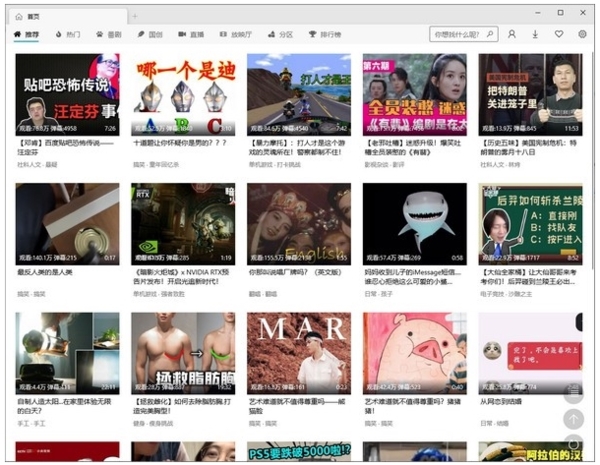Viewport: 600px width, 465px height.
Task: Open favorites via the heart icon
Action: pyautogui.click(x=559, y=34)
